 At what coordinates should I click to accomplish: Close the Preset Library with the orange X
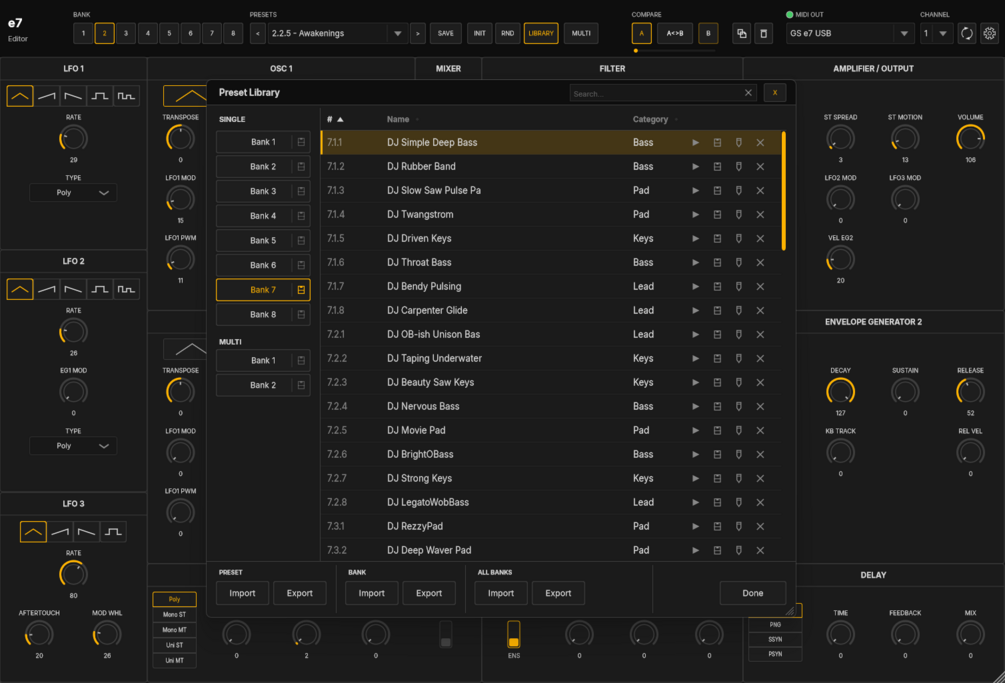point(775,93)
